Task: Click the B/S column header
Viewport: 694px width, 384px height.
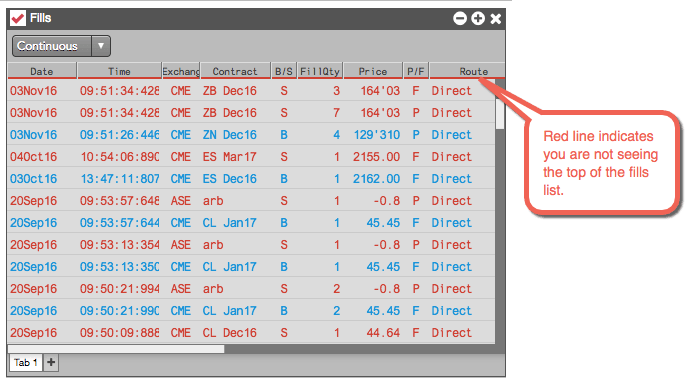Action: click(284, 71)
